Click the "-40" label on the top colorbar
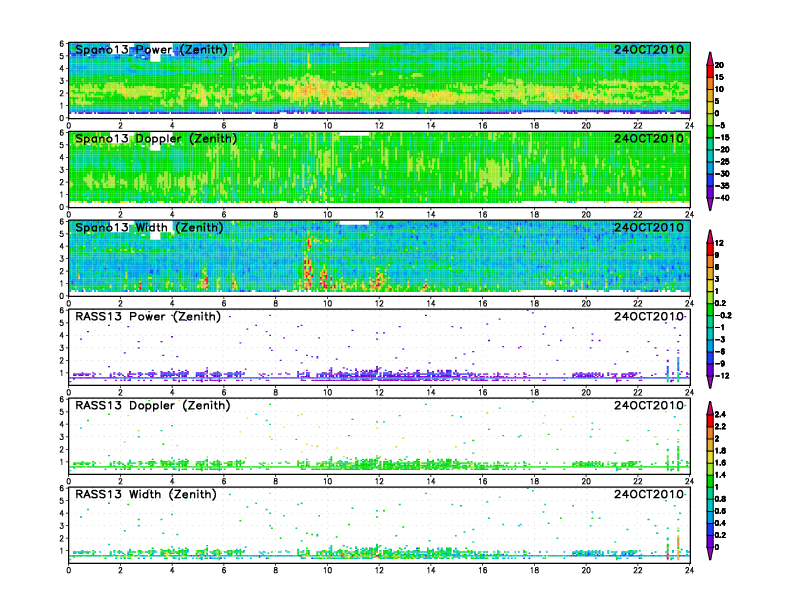 pos(722,198)
